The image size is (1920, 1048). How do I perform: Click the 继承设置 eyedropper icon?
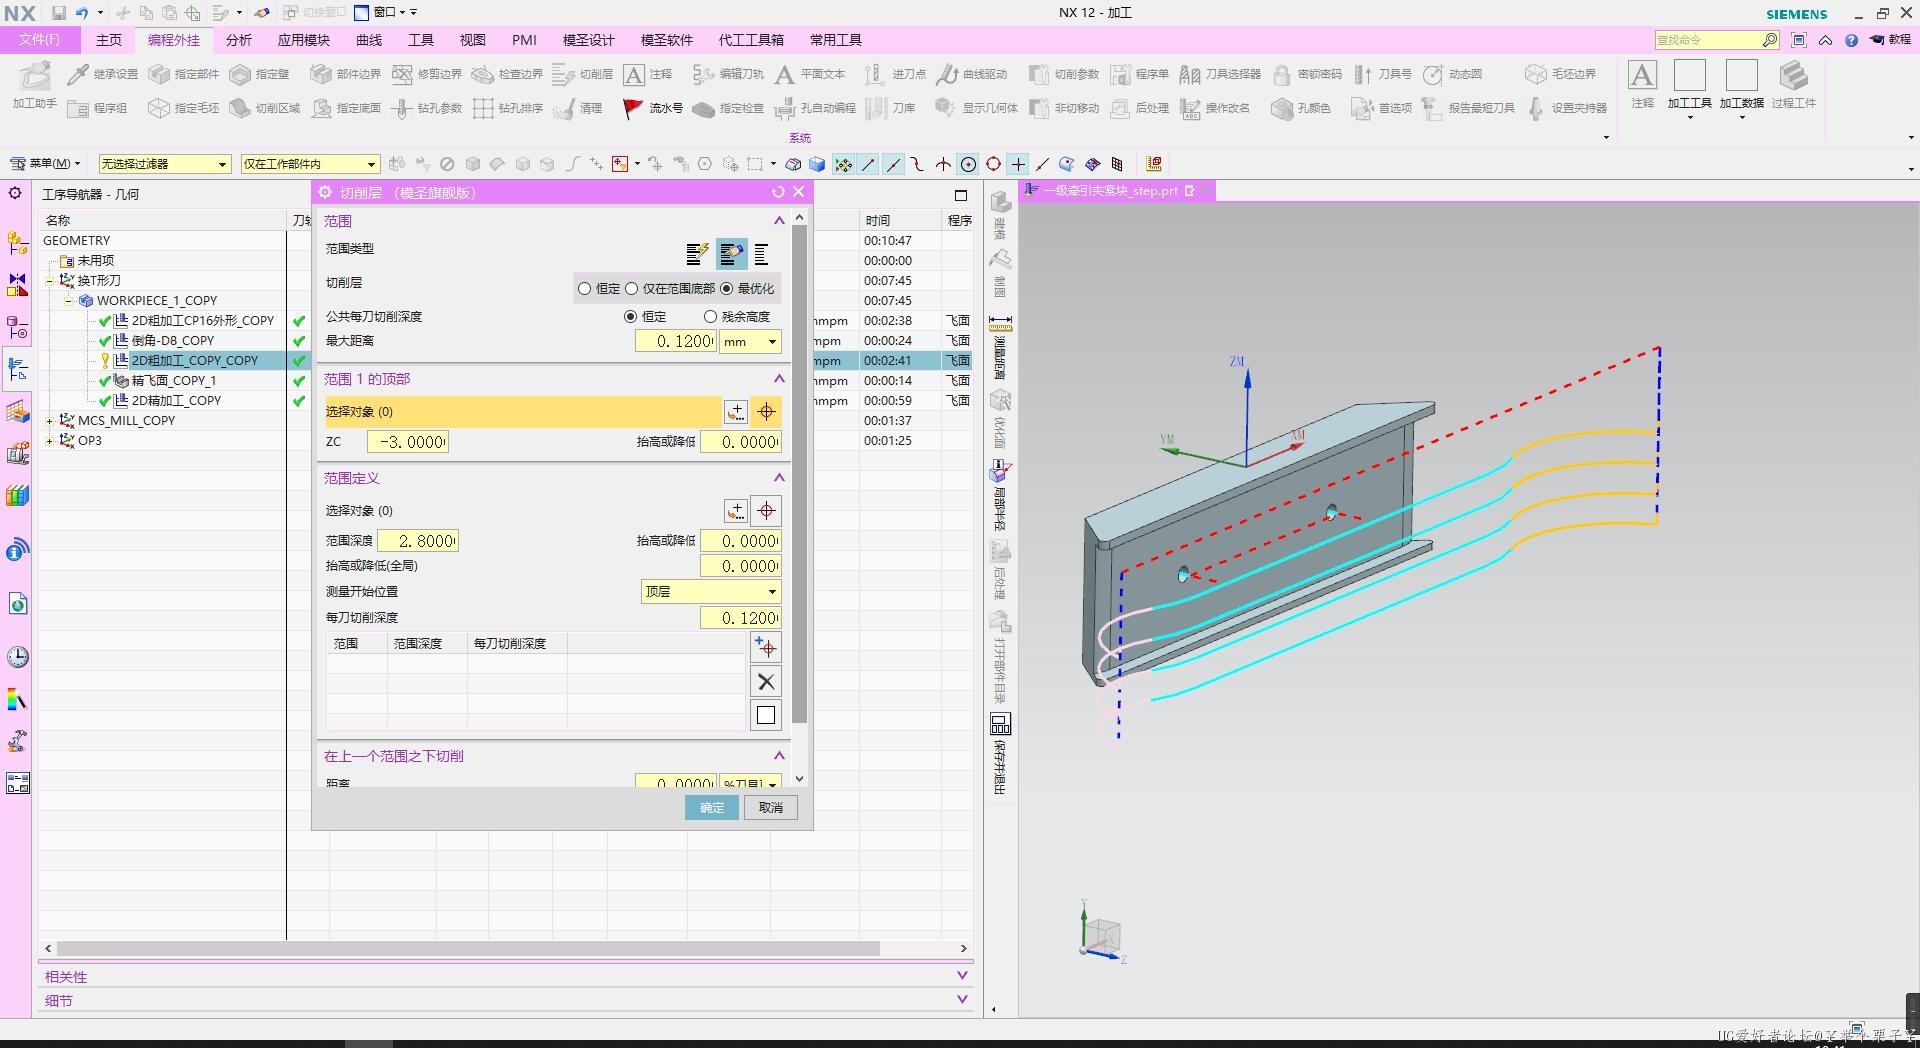[77, 74]
